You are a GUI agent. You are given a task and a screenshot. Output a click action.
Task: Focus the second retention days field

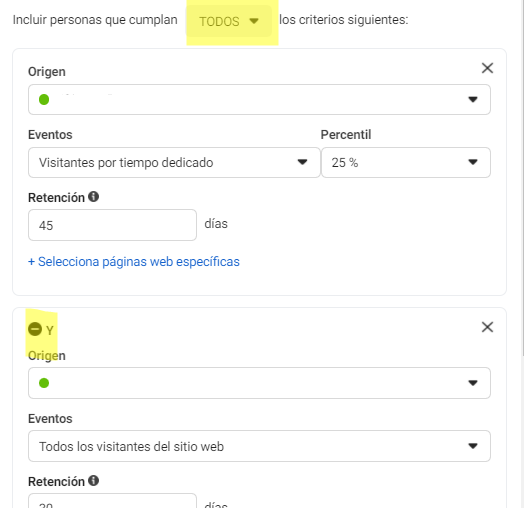click(x=112, y=501)
